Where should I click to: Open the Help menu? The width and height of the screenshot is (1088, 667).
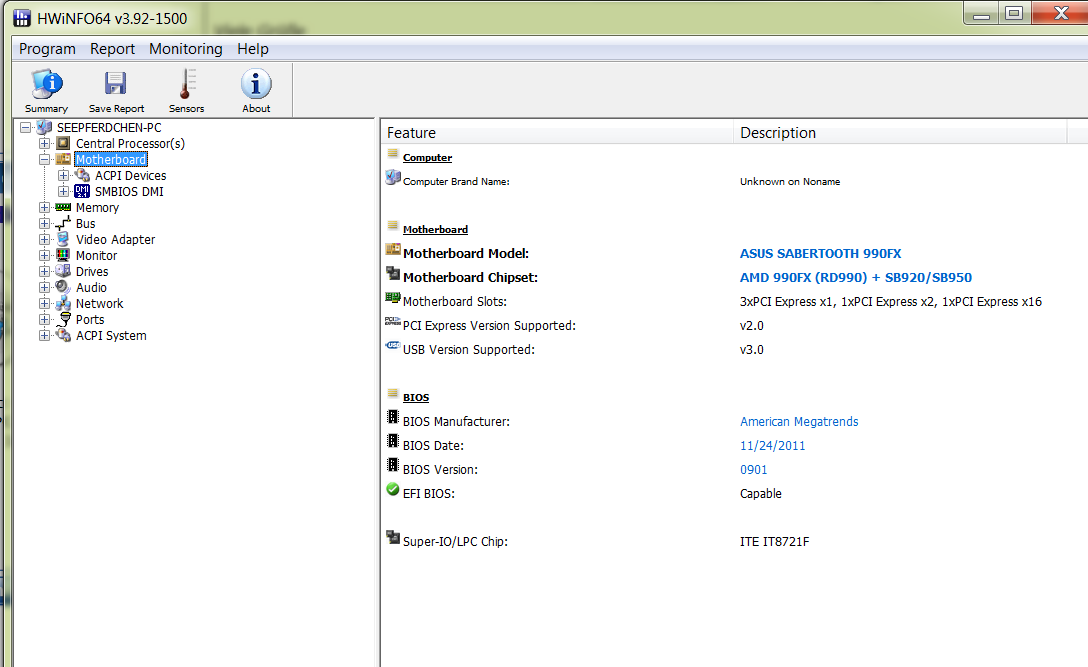pyautogui.click(x=253, y=49)
